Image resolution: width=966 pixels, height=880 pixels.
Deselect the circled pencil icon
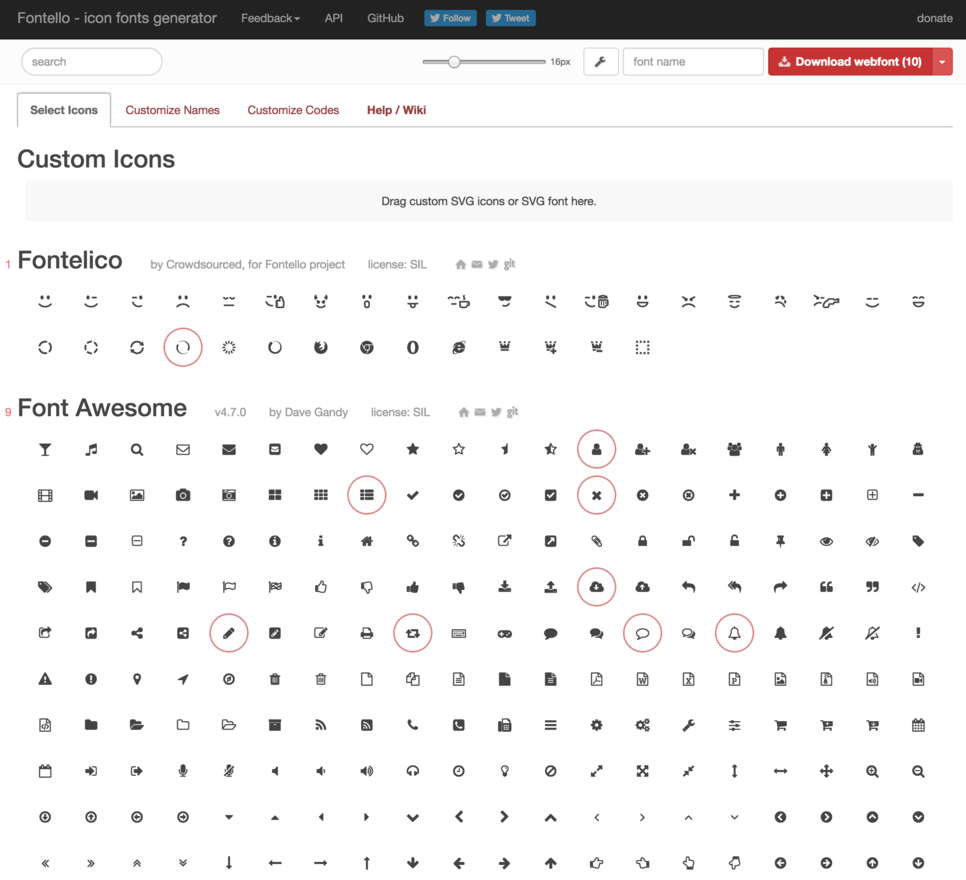coord(229,633)
